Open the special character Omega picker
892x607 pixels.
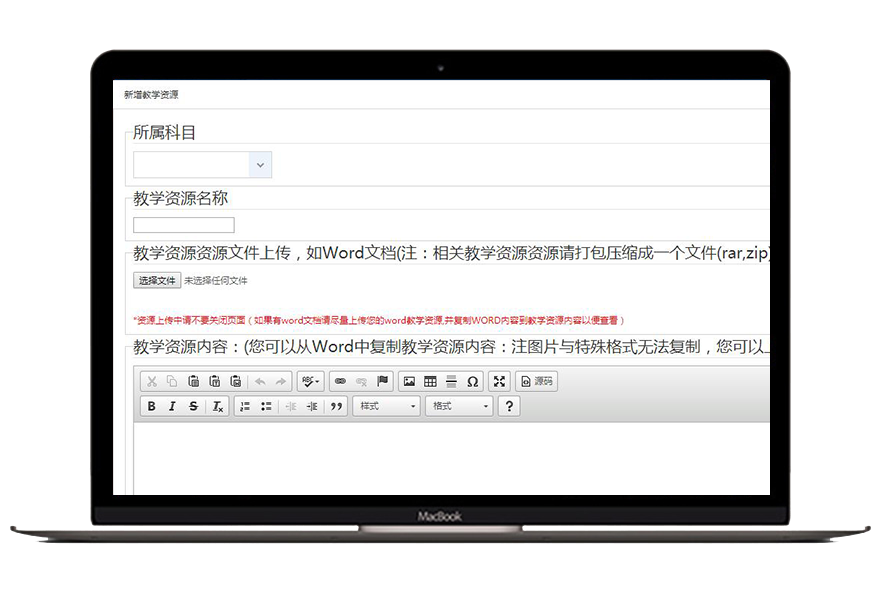click(472, 381)
